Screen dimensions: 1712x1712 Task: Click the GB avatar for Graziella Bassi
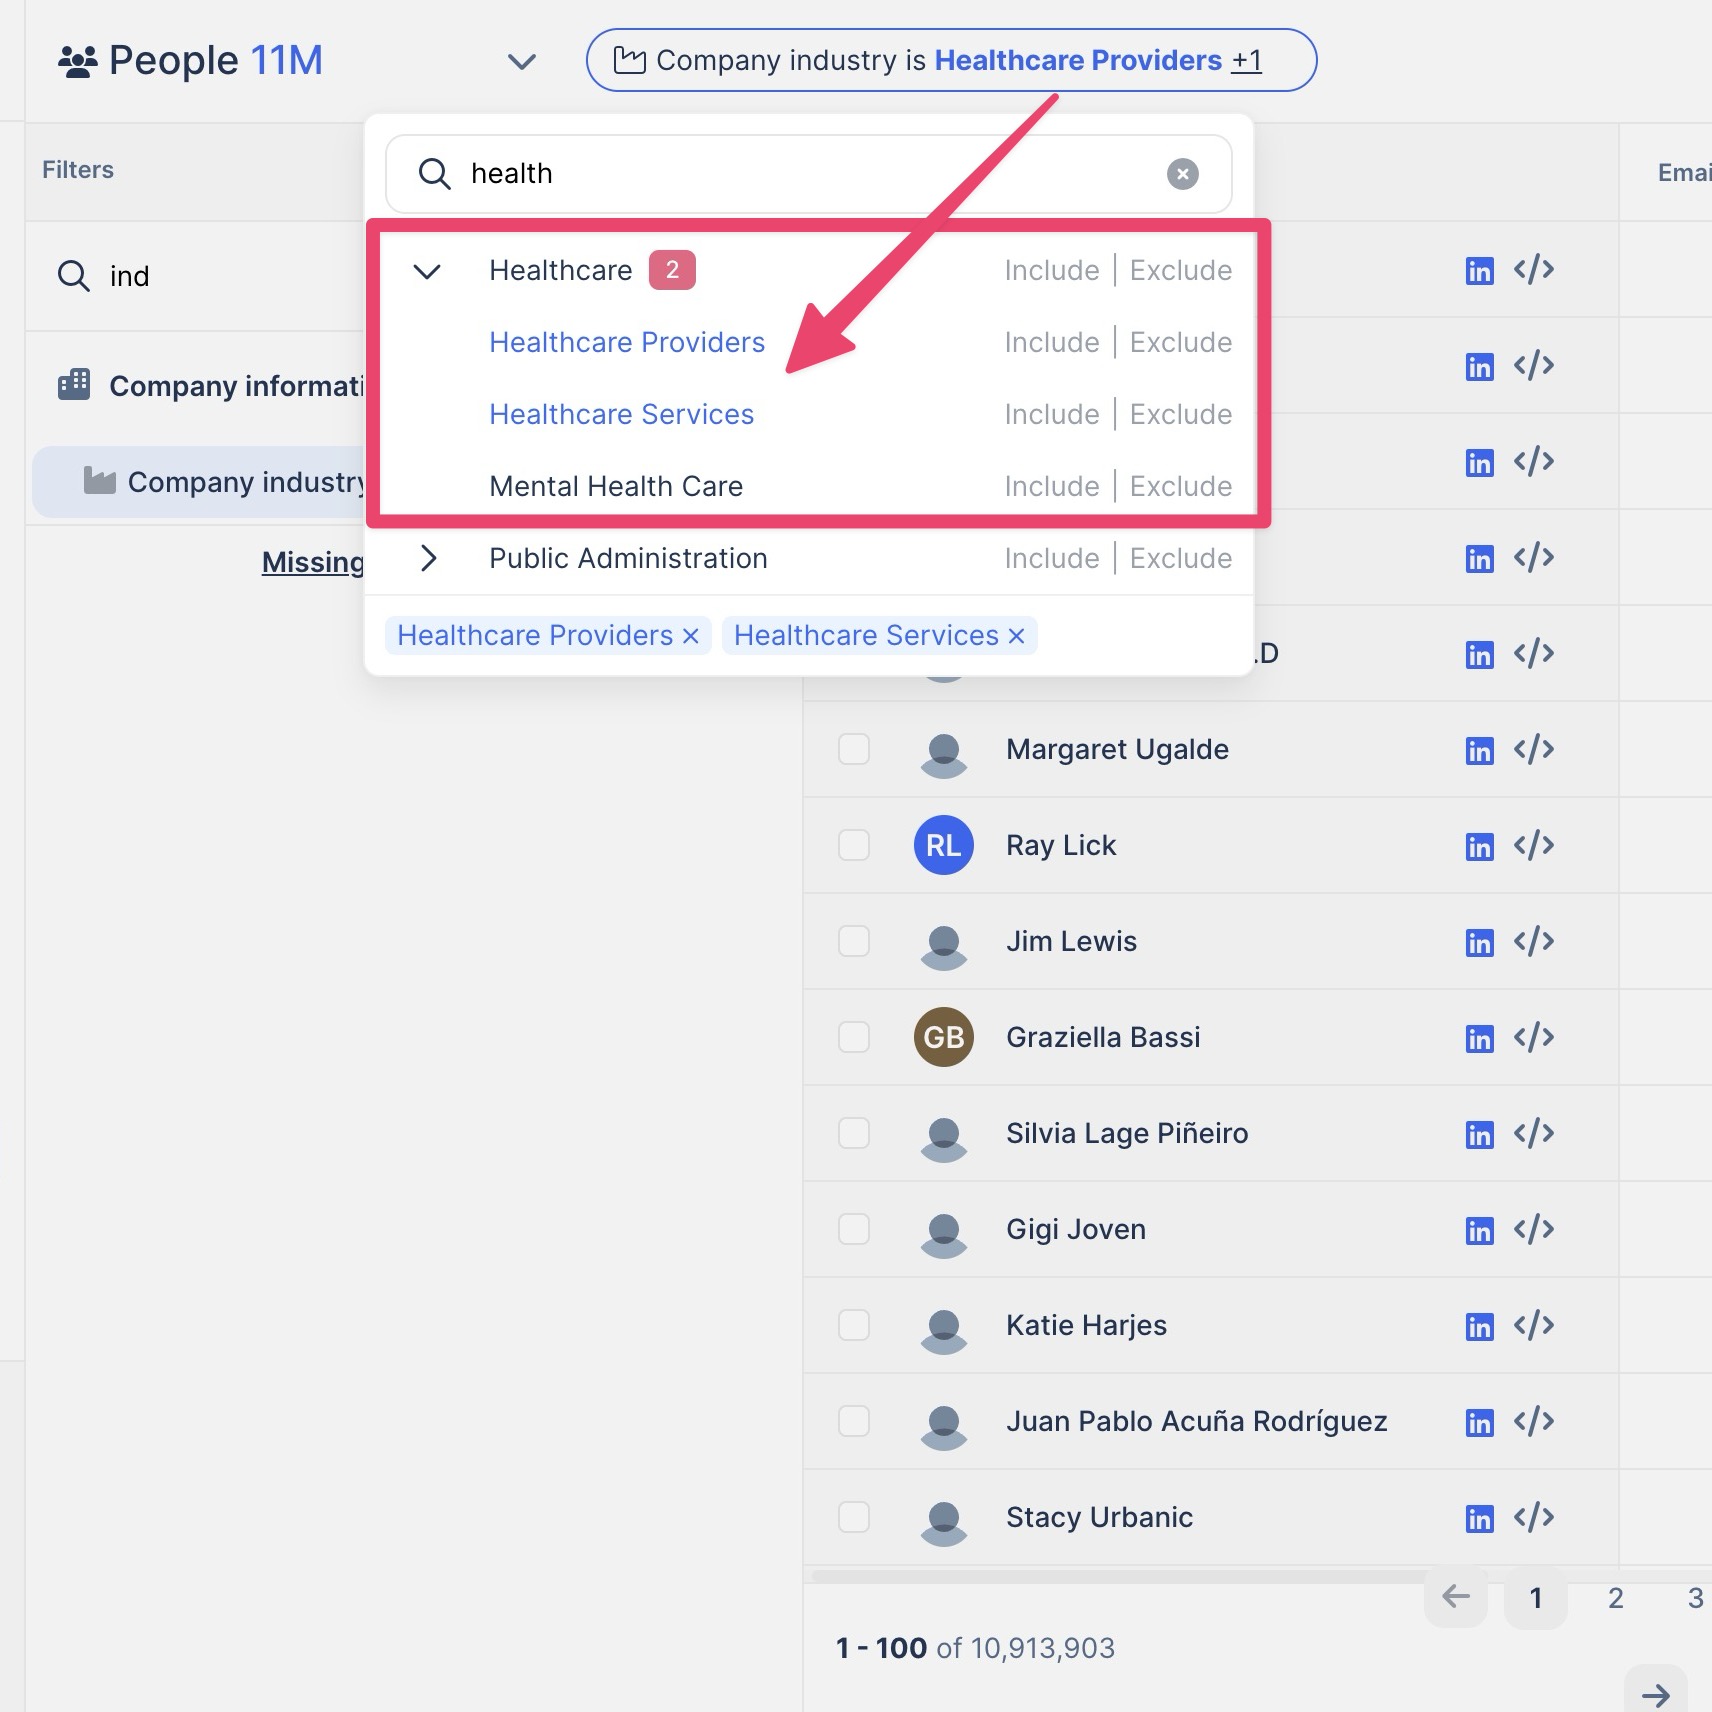pos(943,1037)
